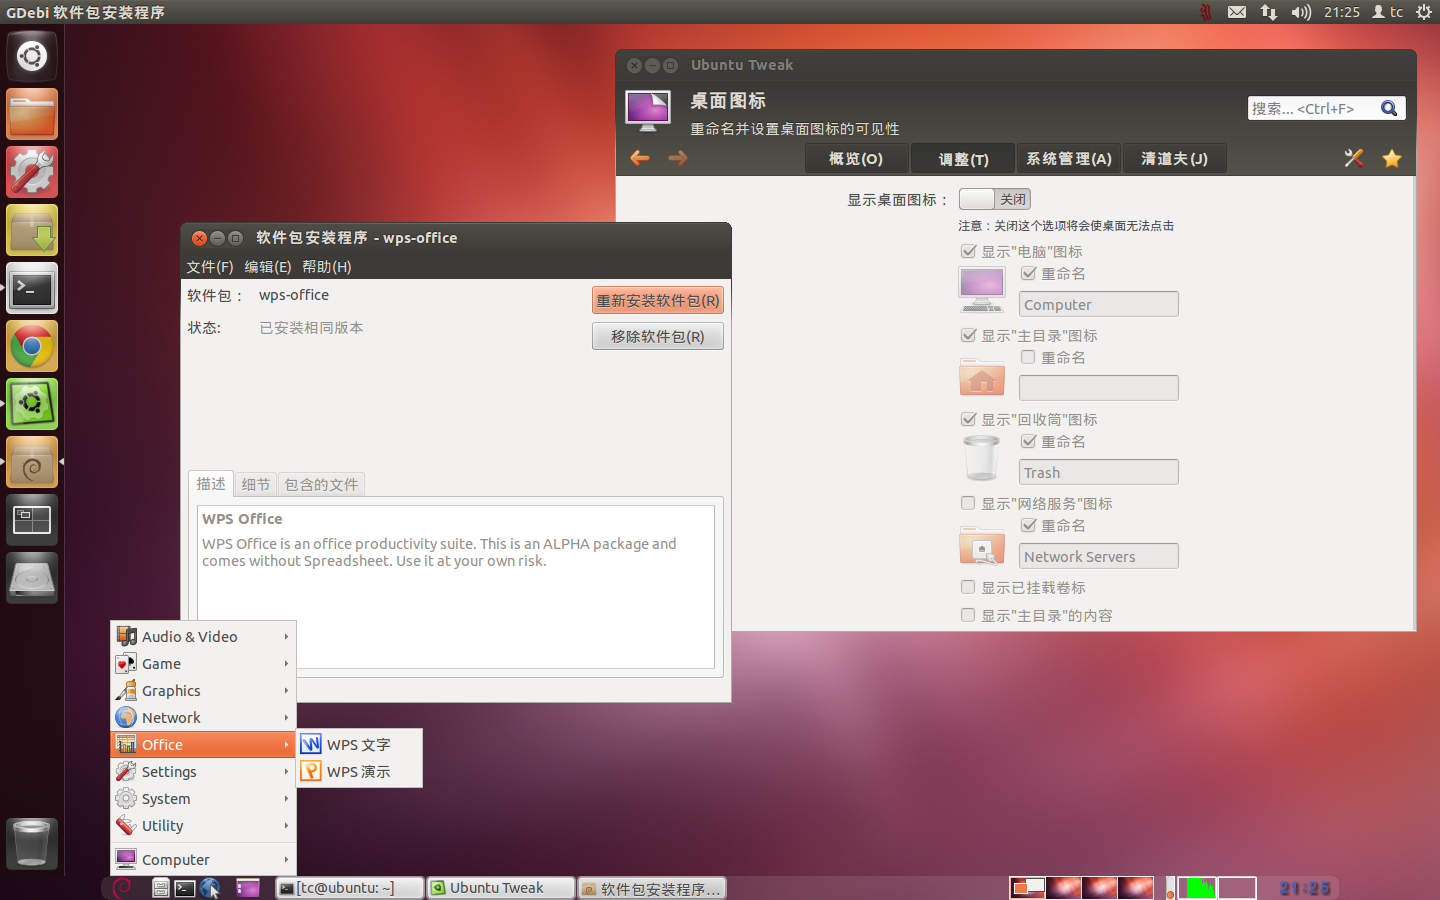Open the package download box launcher icon

[32, 230]
